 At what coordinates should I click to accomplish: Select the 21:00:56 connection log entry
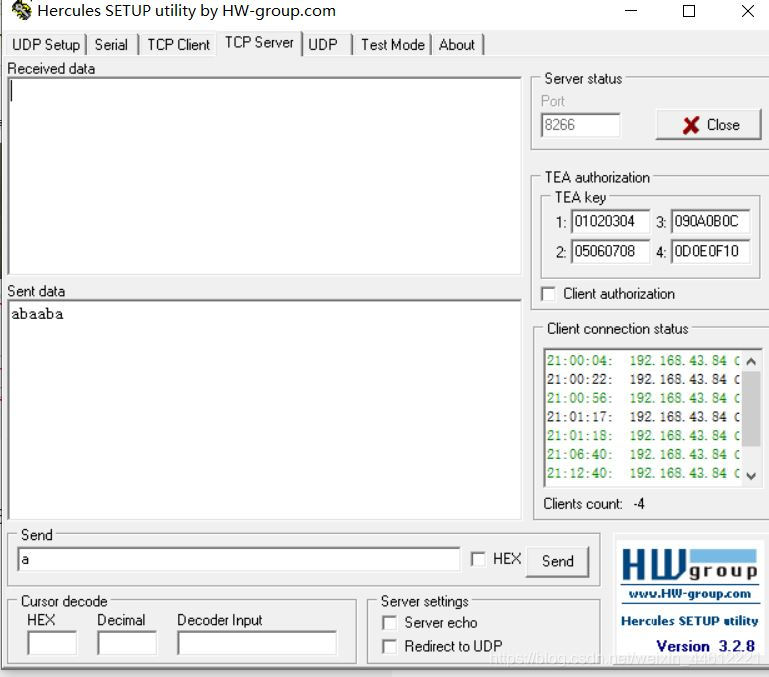[643, 398]
